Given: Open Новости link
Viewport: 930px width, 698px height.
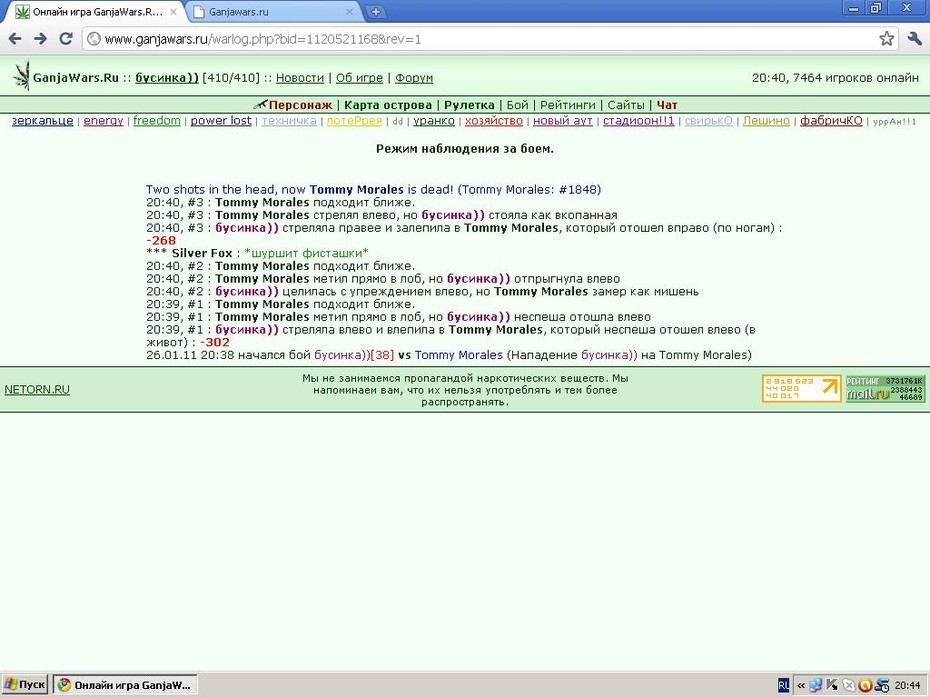Looking at the screenshot, I should coord(300,78).
